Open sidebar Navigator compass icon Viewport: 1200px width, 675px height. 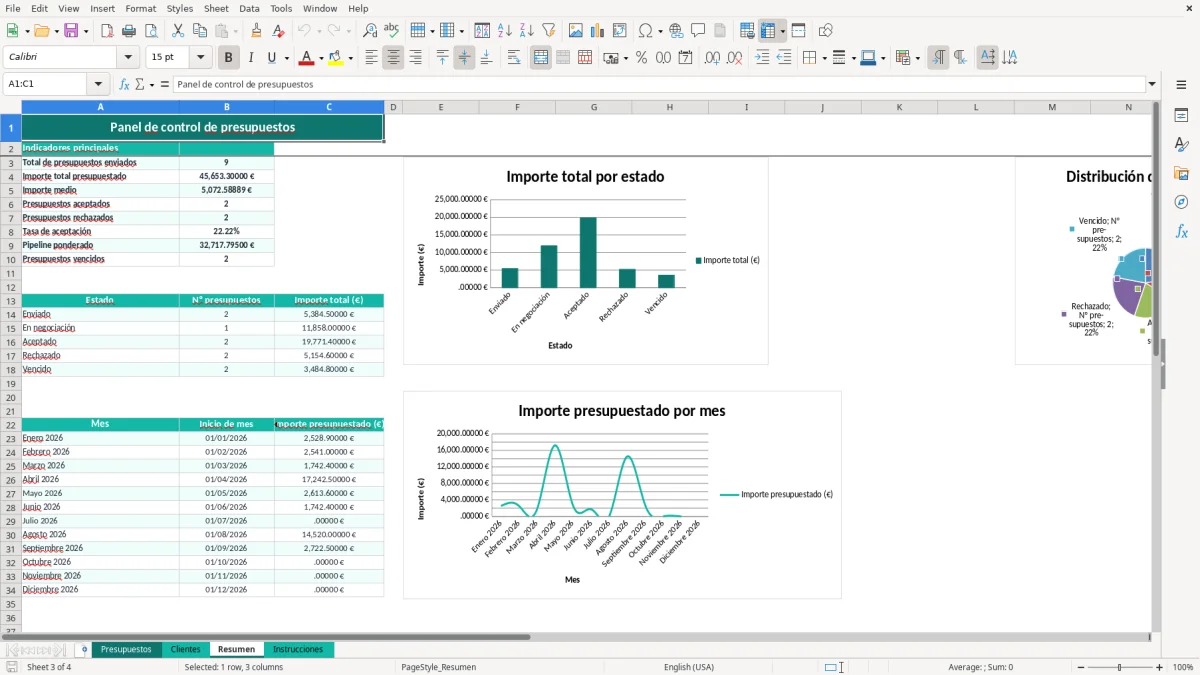pos(1181,202)
